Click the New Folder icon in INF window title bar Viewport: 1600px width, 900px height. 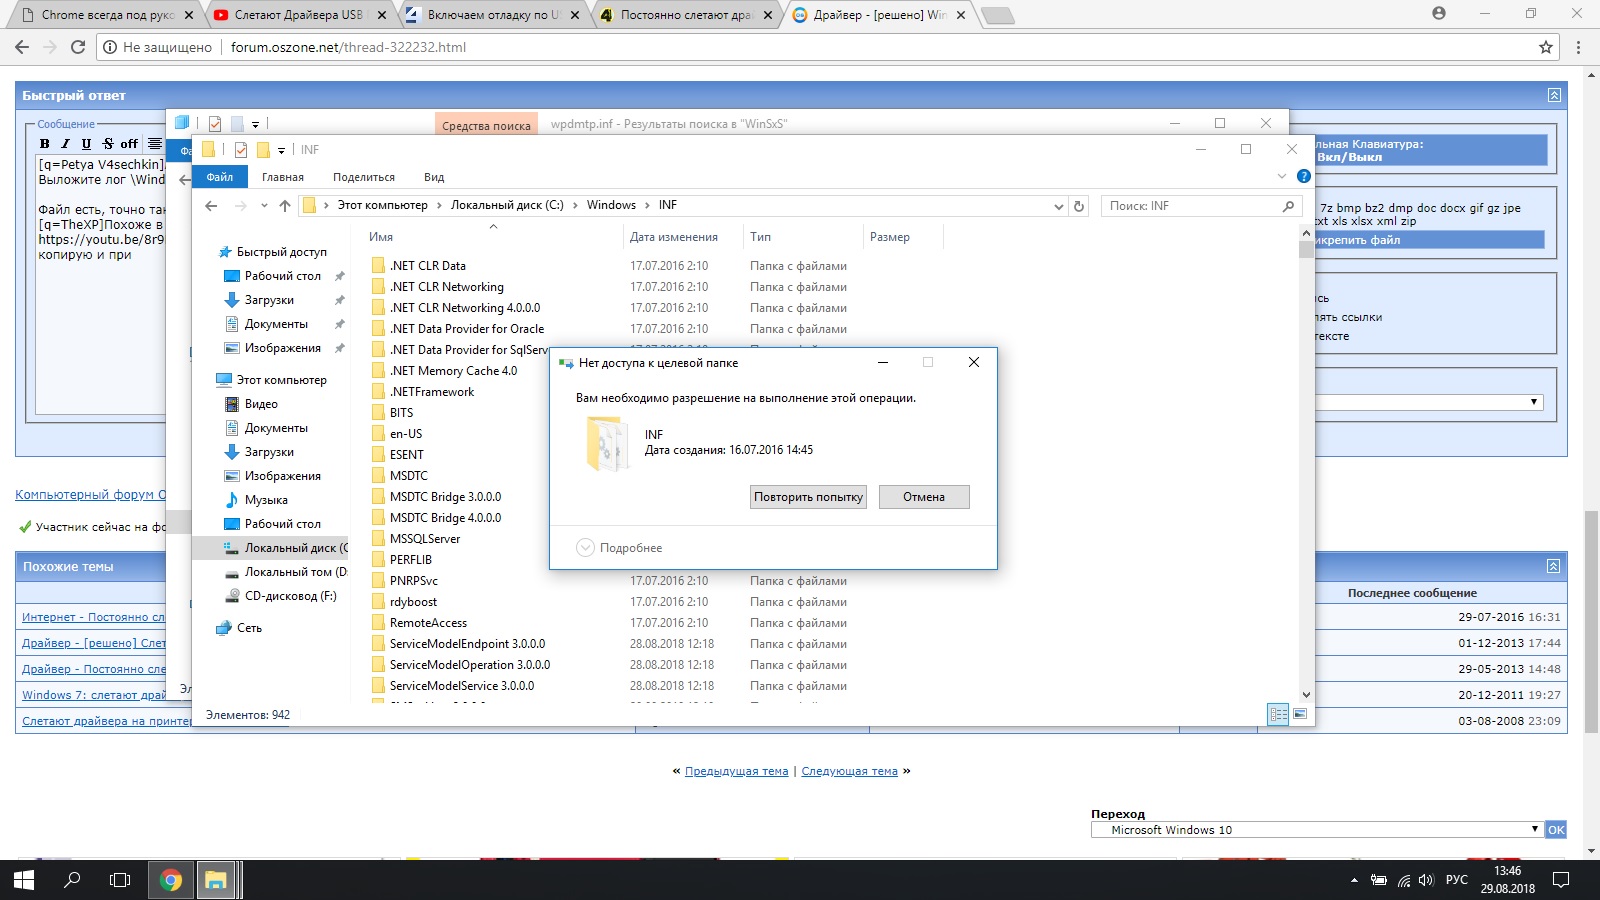[264, 150]
